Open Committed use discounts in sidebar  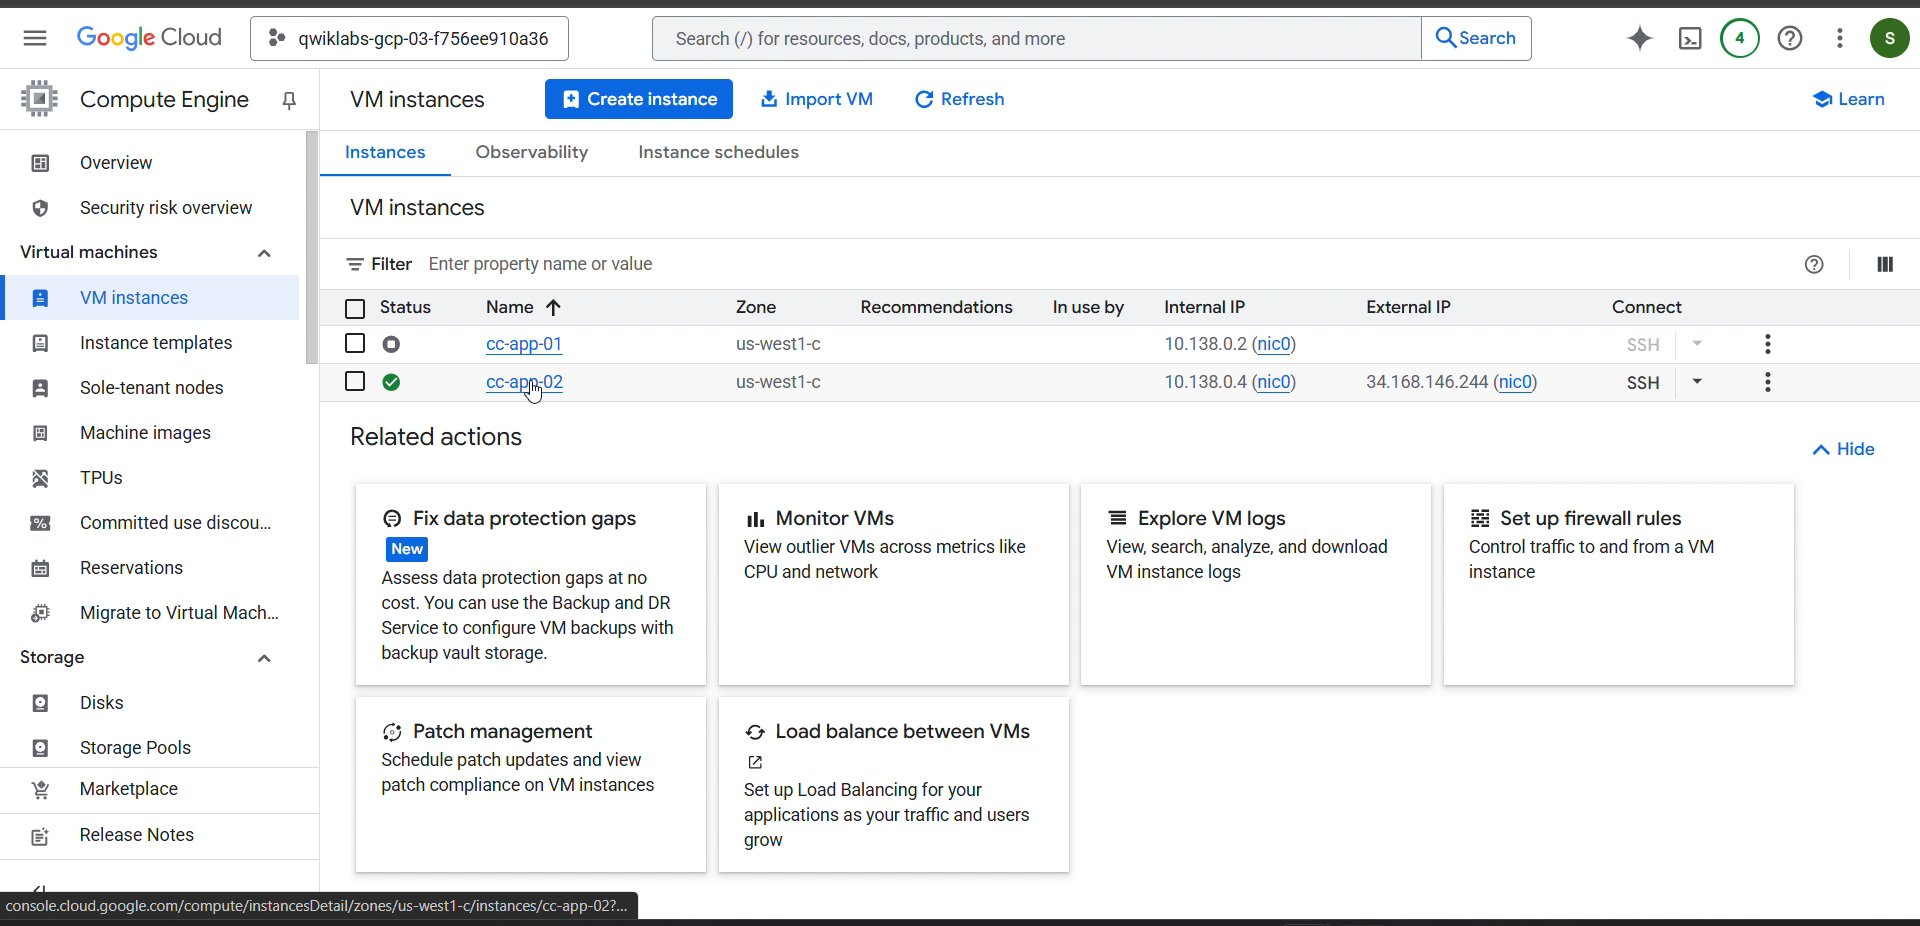(x=175, y=523)
